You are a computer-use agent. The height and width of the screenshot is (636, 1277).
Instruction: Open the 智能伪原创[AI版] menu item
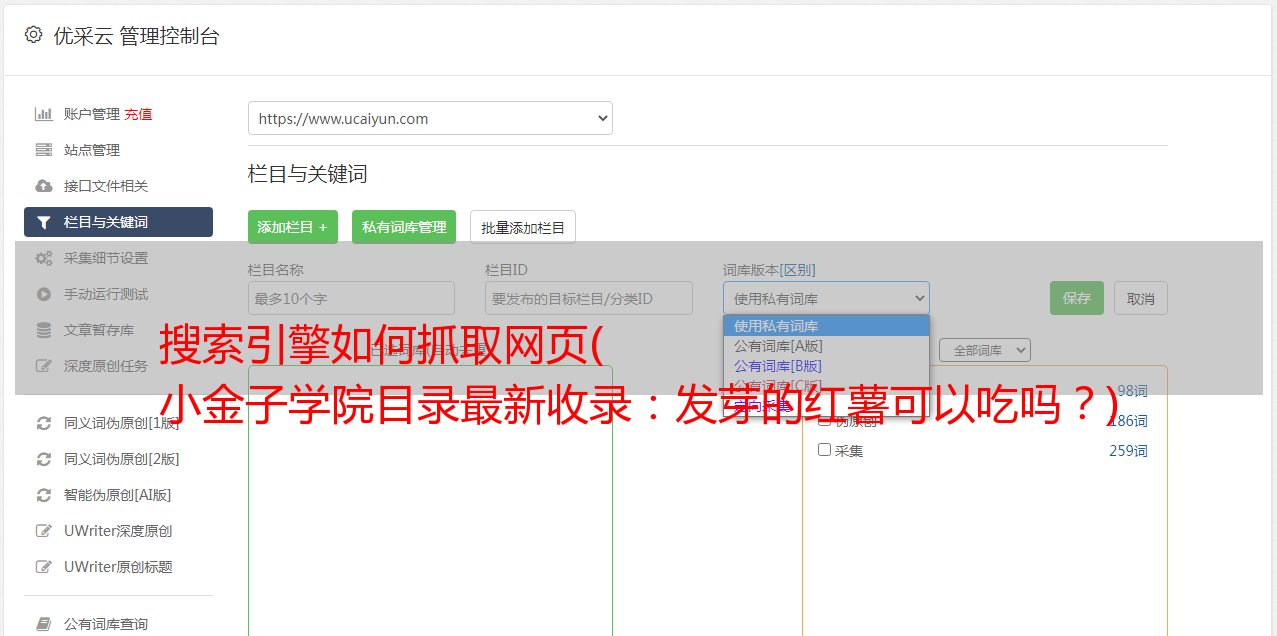pyautogui.click(x=117, y=495)
